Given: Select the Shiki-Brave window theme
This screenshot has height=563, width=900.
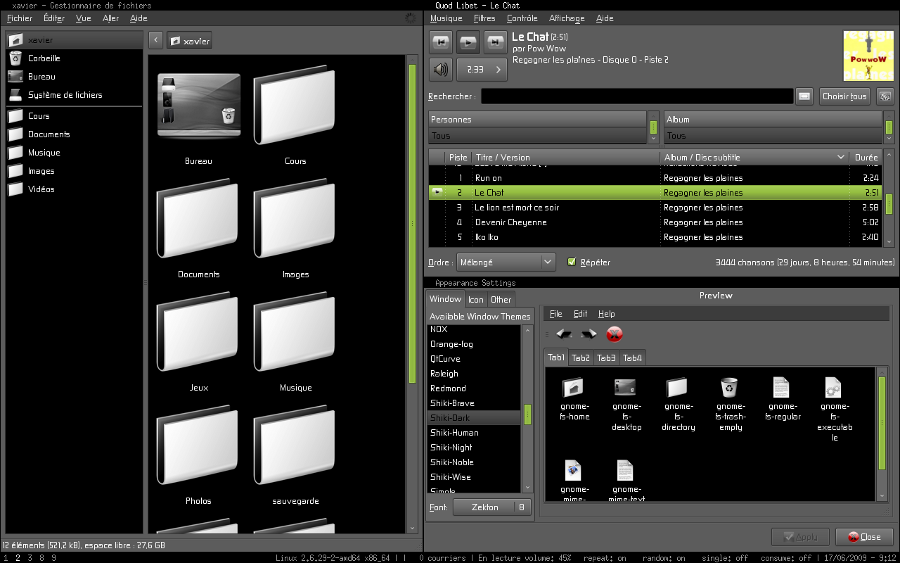Looking at the screenshot, I should pyautogui.click(x=474, y=403).
